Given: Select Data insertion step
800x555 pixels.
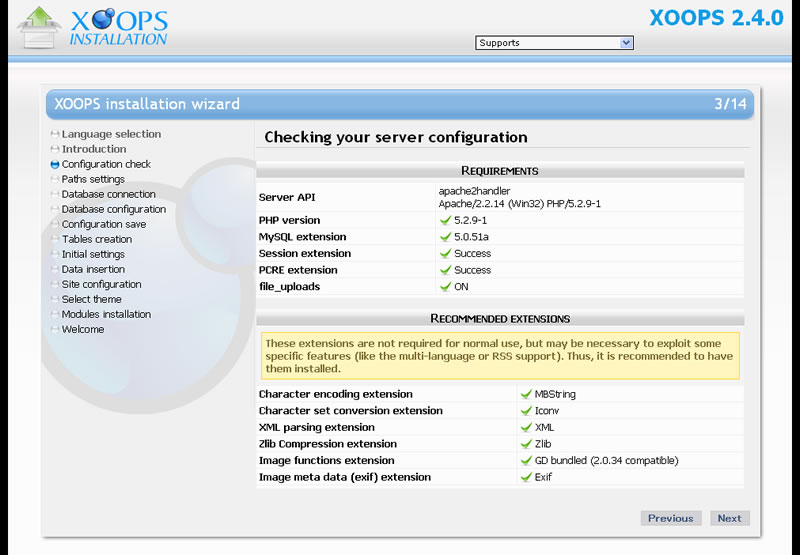Looking at the screenshot, I should 93,269.
